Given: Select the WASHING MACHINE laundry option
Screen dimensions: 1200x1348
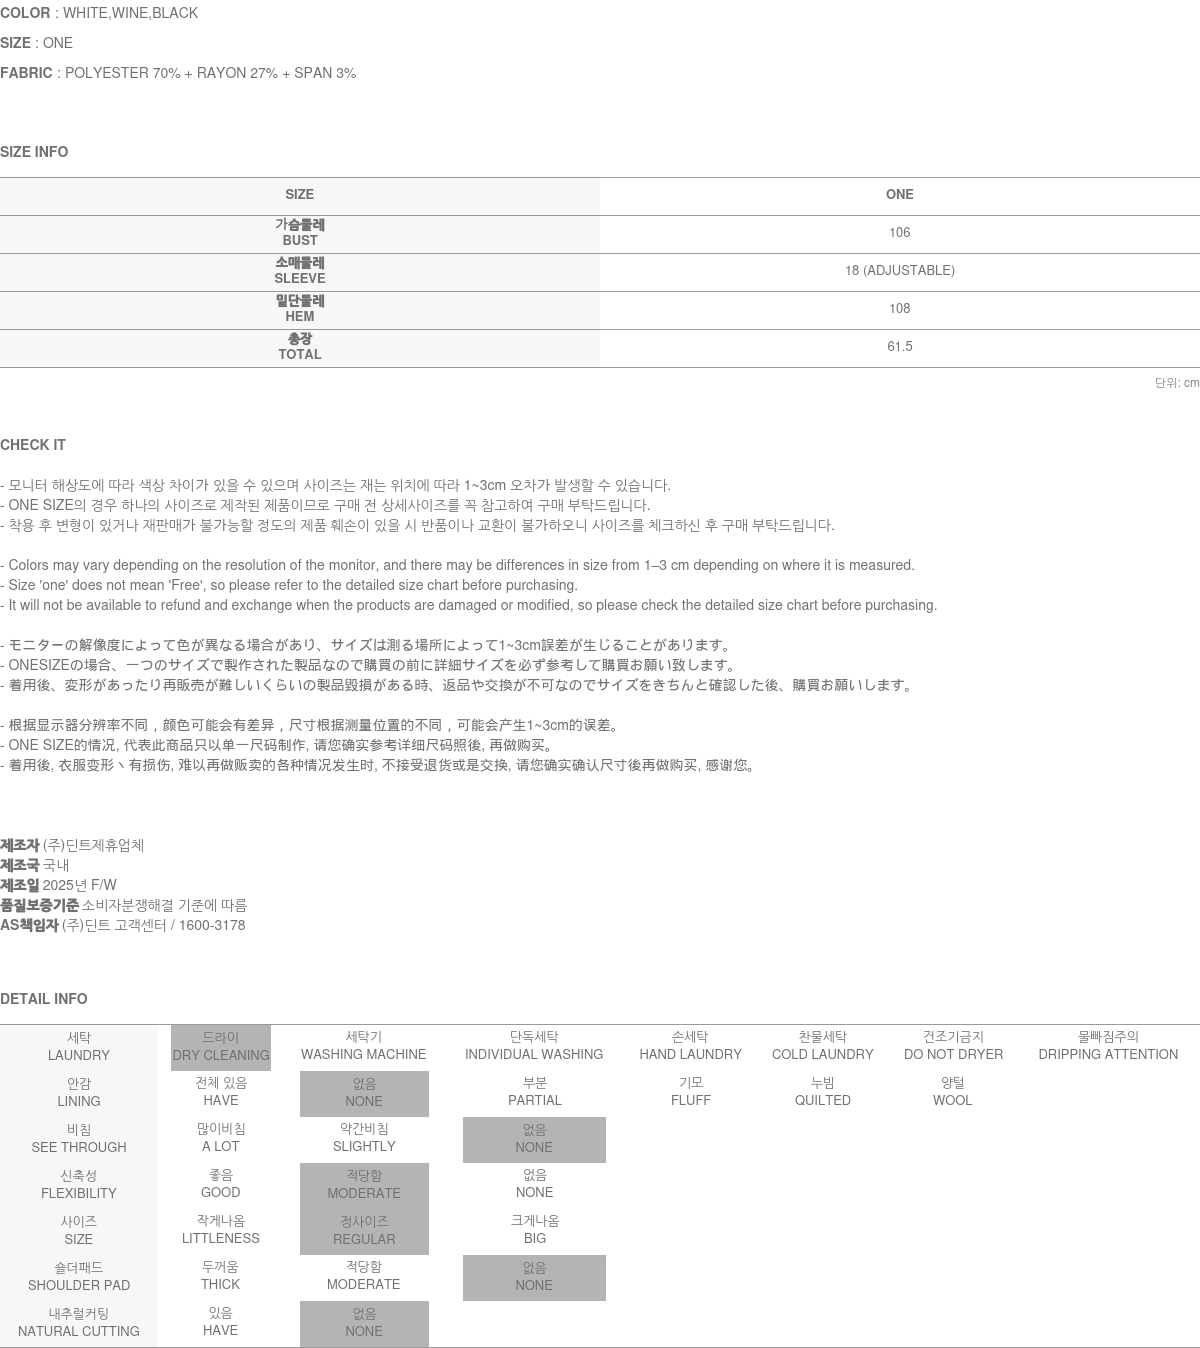Looking at the screenshot, I should (x=363, y=1046).
